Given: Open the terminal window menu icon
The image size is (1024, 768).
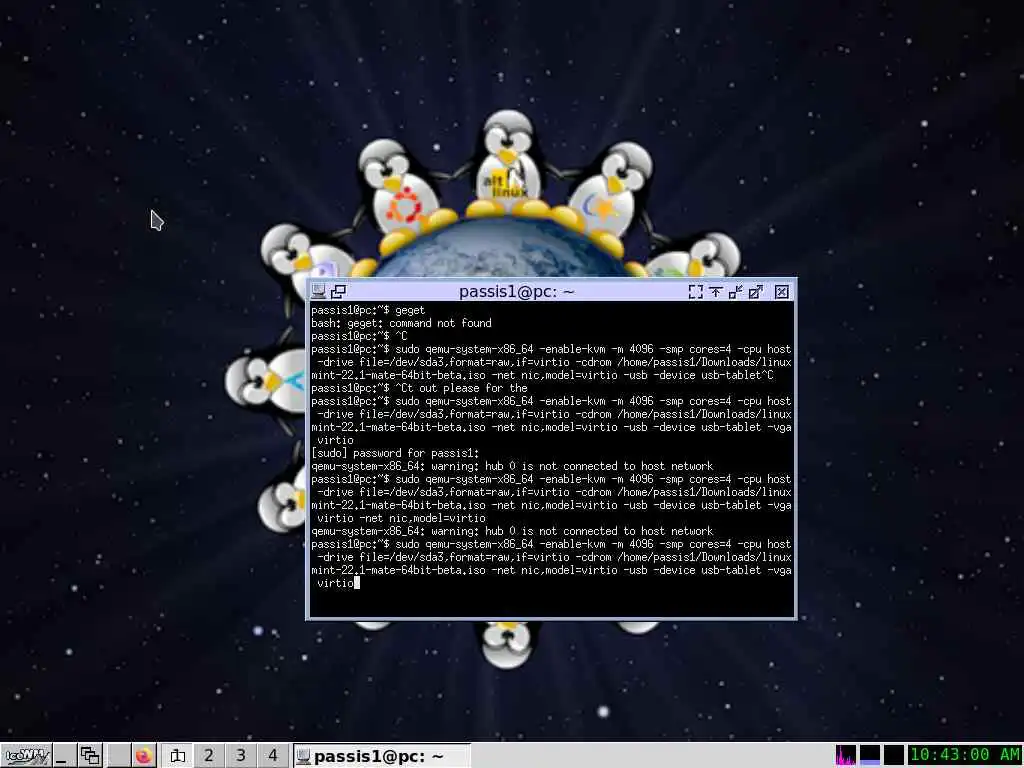Looking at the screenshot, I should tap(318, 291).
